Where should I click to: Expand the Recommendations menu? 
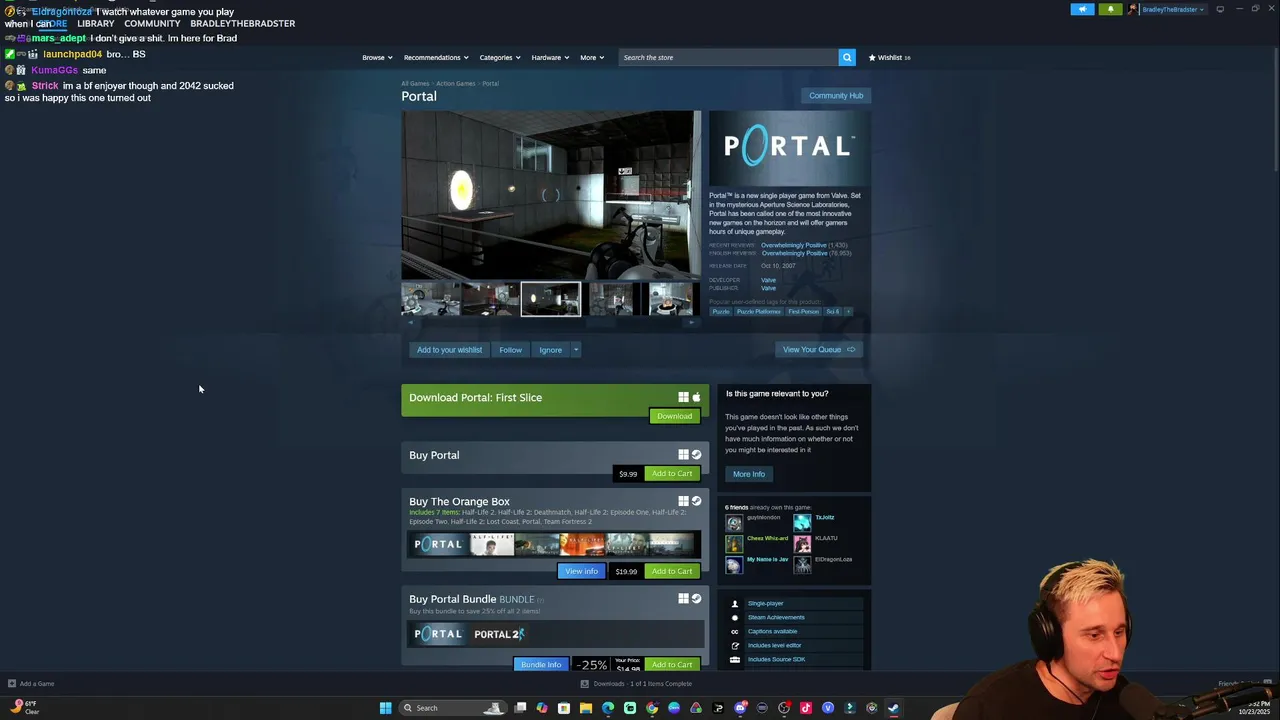point(436,57)
